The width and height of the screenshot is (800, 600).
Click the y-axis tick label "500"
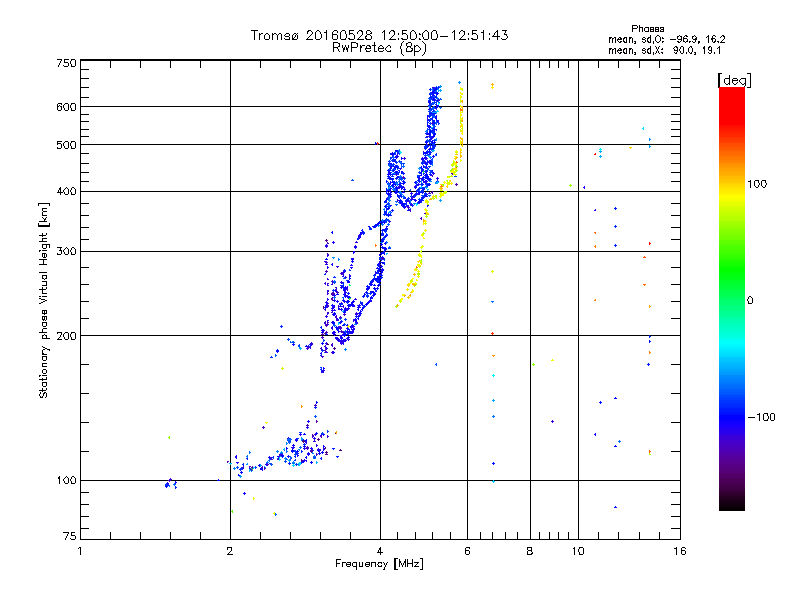(66, 145)
